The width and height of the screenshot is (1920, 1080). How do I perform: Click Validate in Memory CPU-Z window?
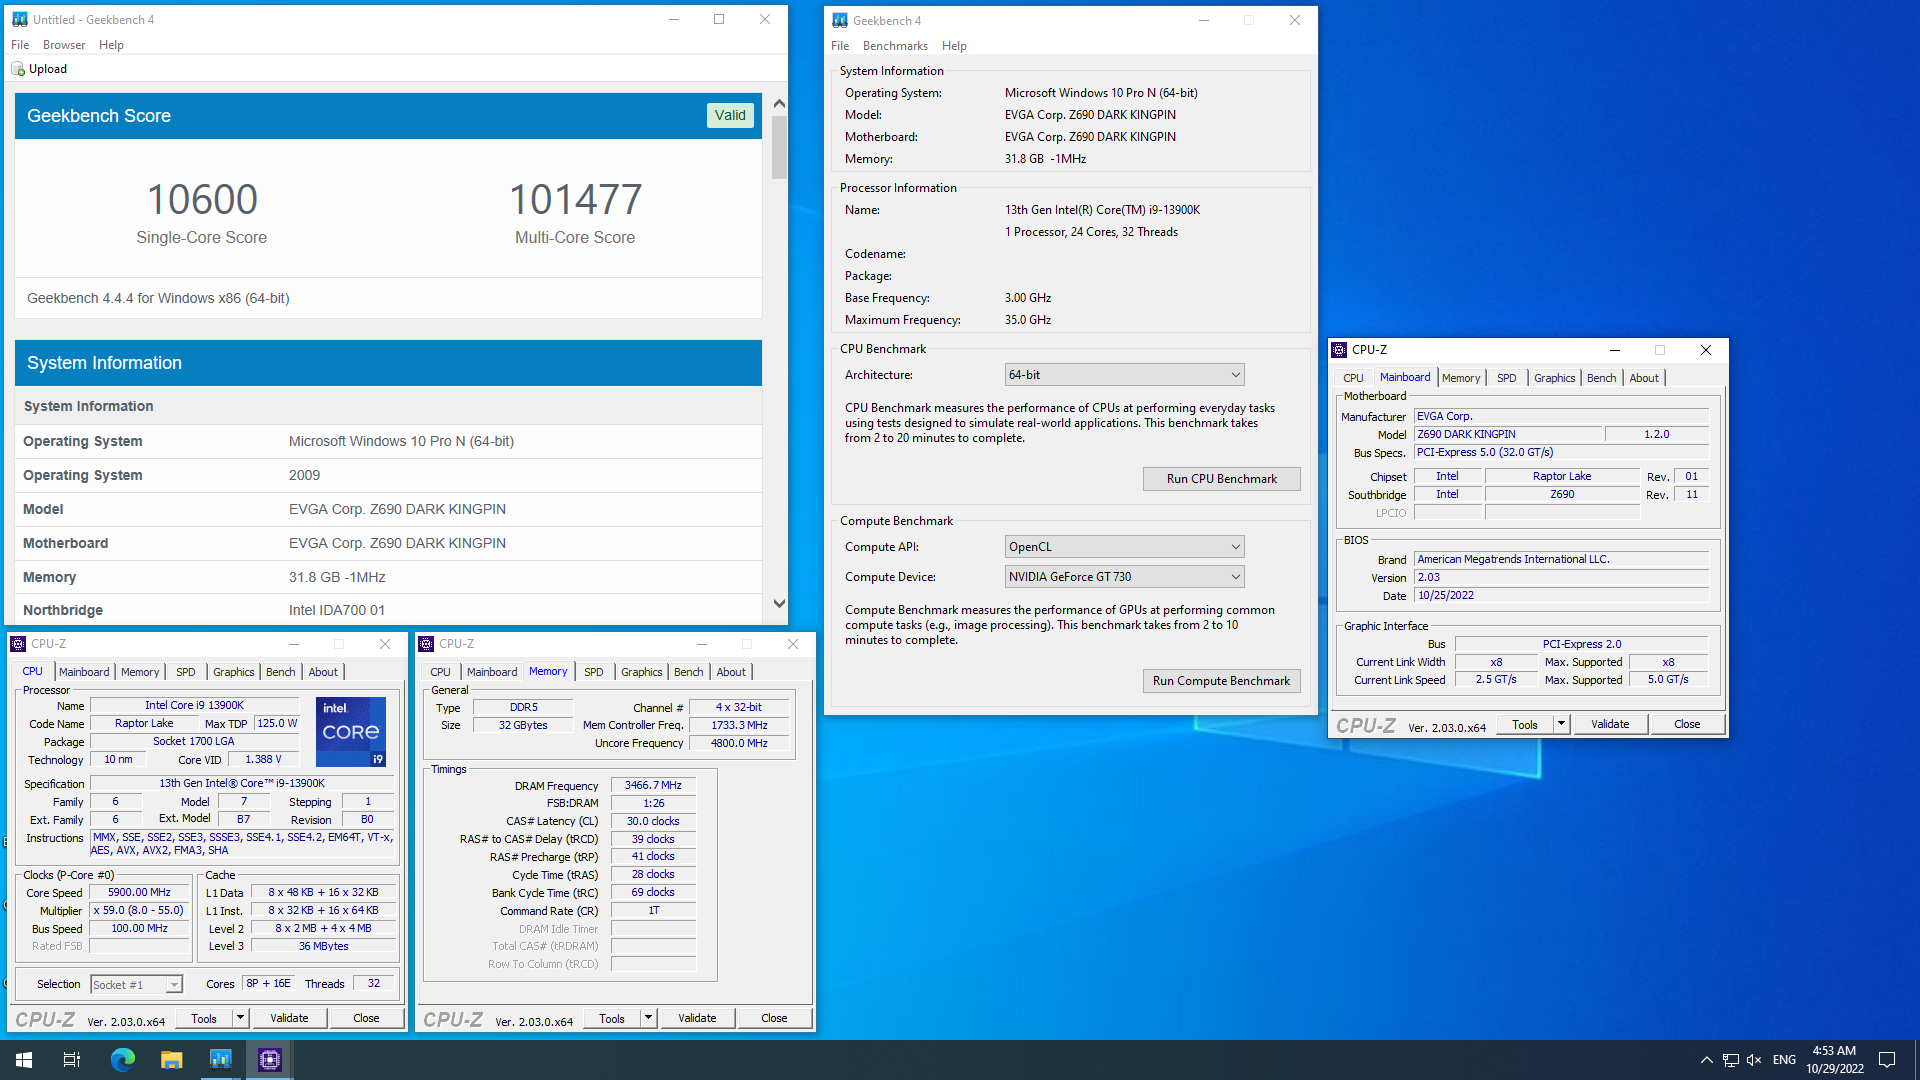coord(697,1018)
